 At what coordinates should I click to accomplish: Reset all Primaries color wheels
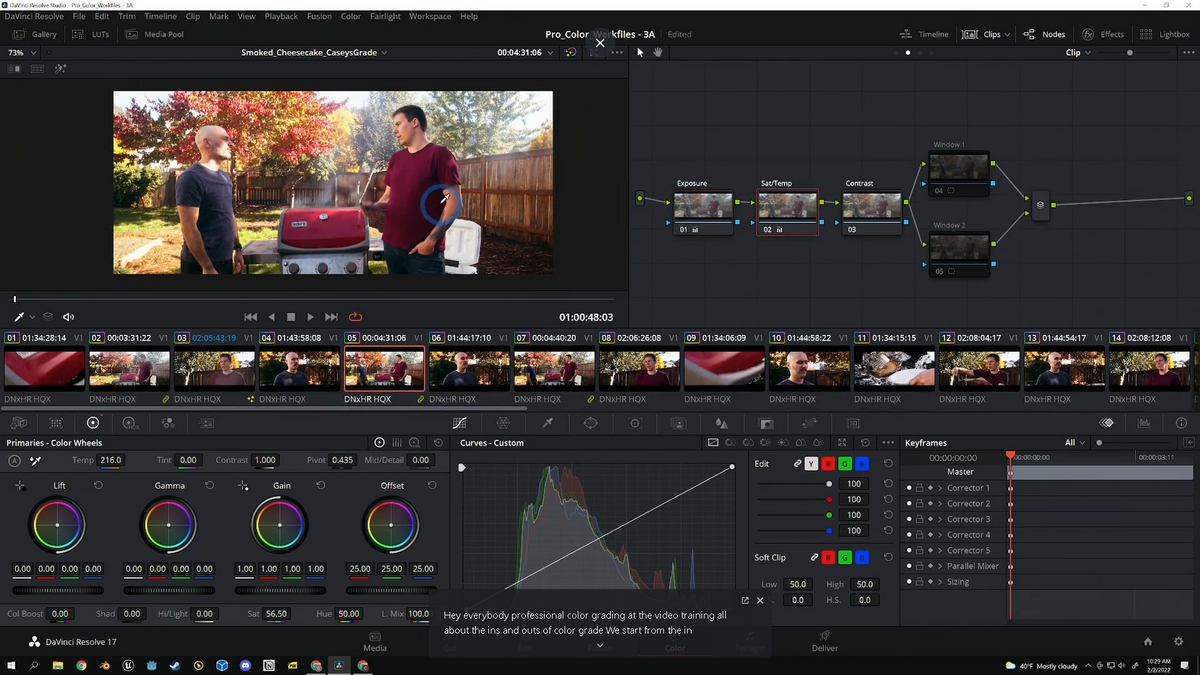tap(438, 442)
